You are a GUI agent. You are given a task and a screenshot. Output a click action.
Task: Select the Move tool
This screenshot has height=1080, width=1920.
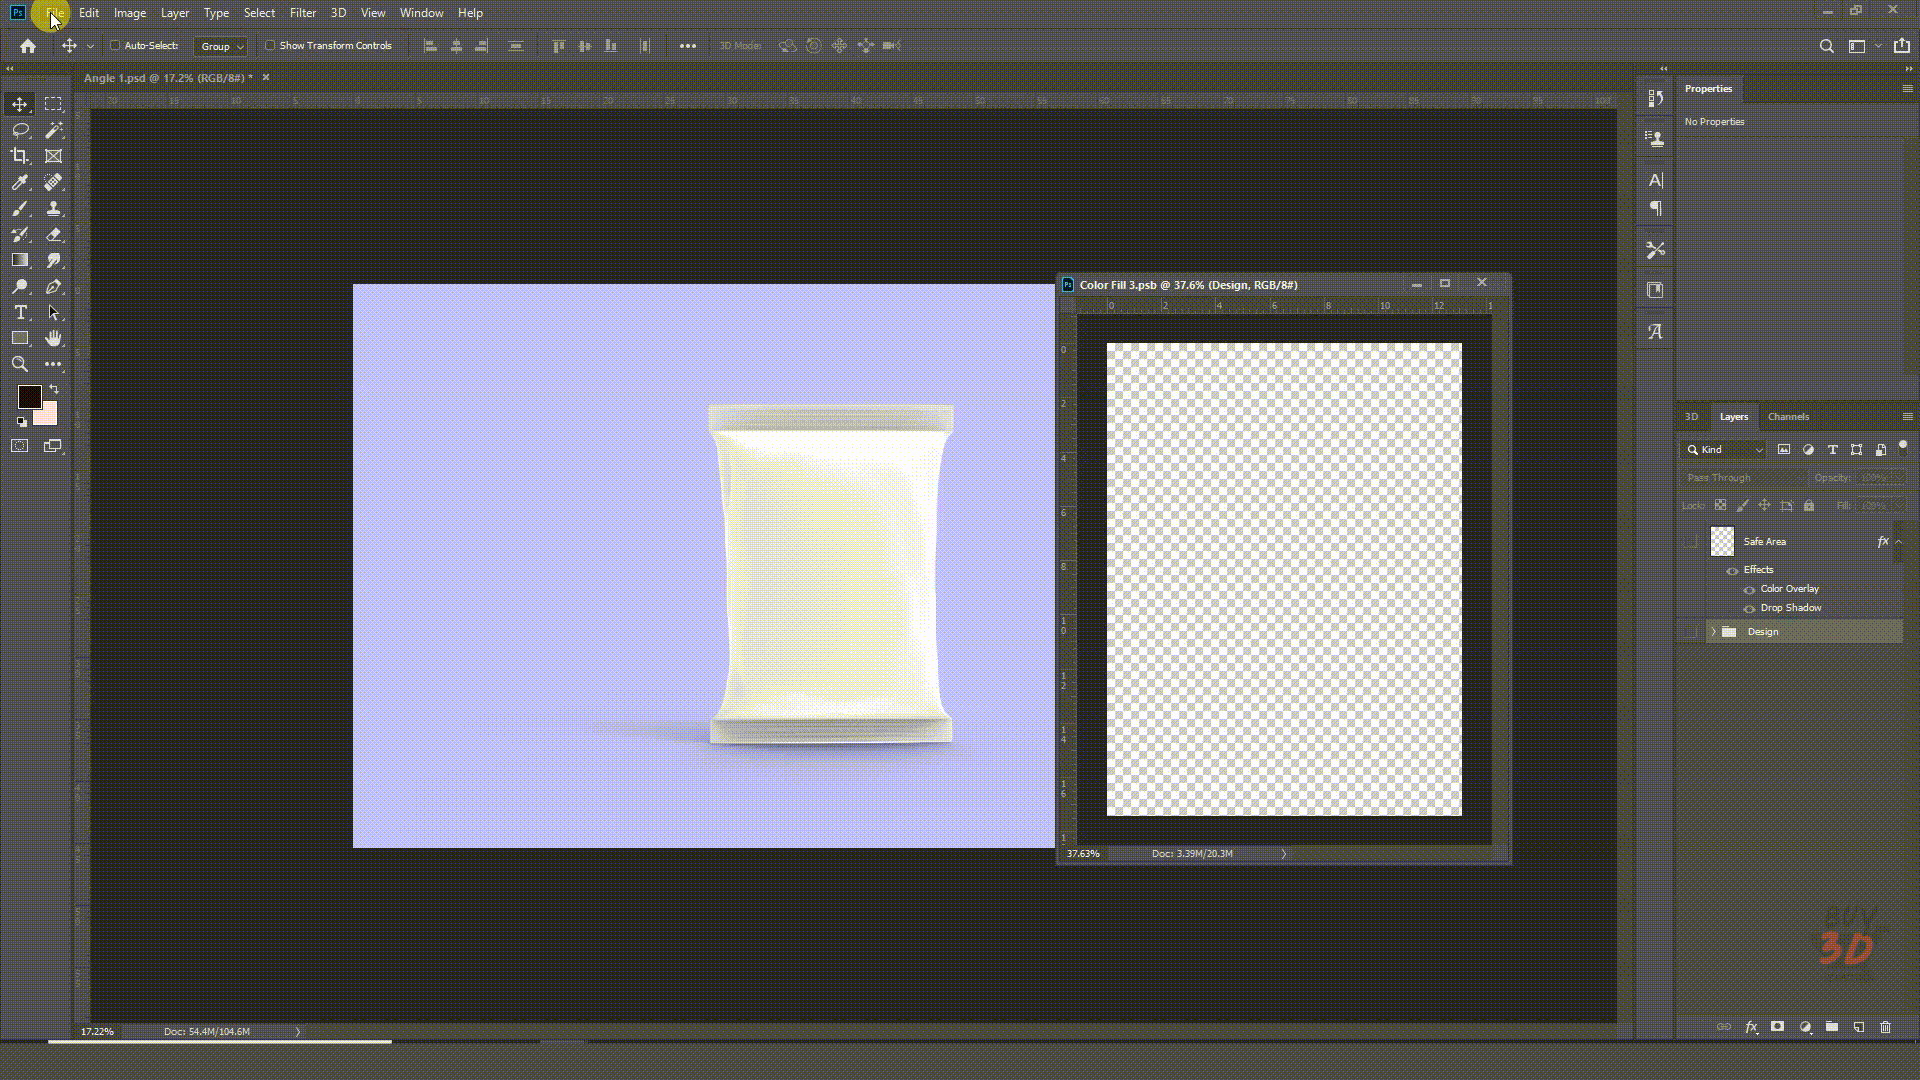pos(19,104)
